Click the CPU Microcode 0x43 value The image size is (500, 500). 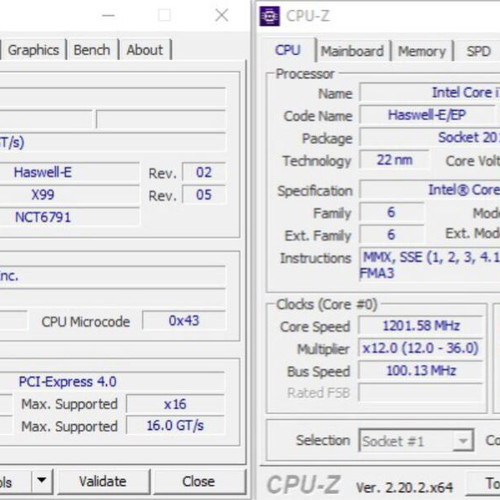tap(184, 321)
